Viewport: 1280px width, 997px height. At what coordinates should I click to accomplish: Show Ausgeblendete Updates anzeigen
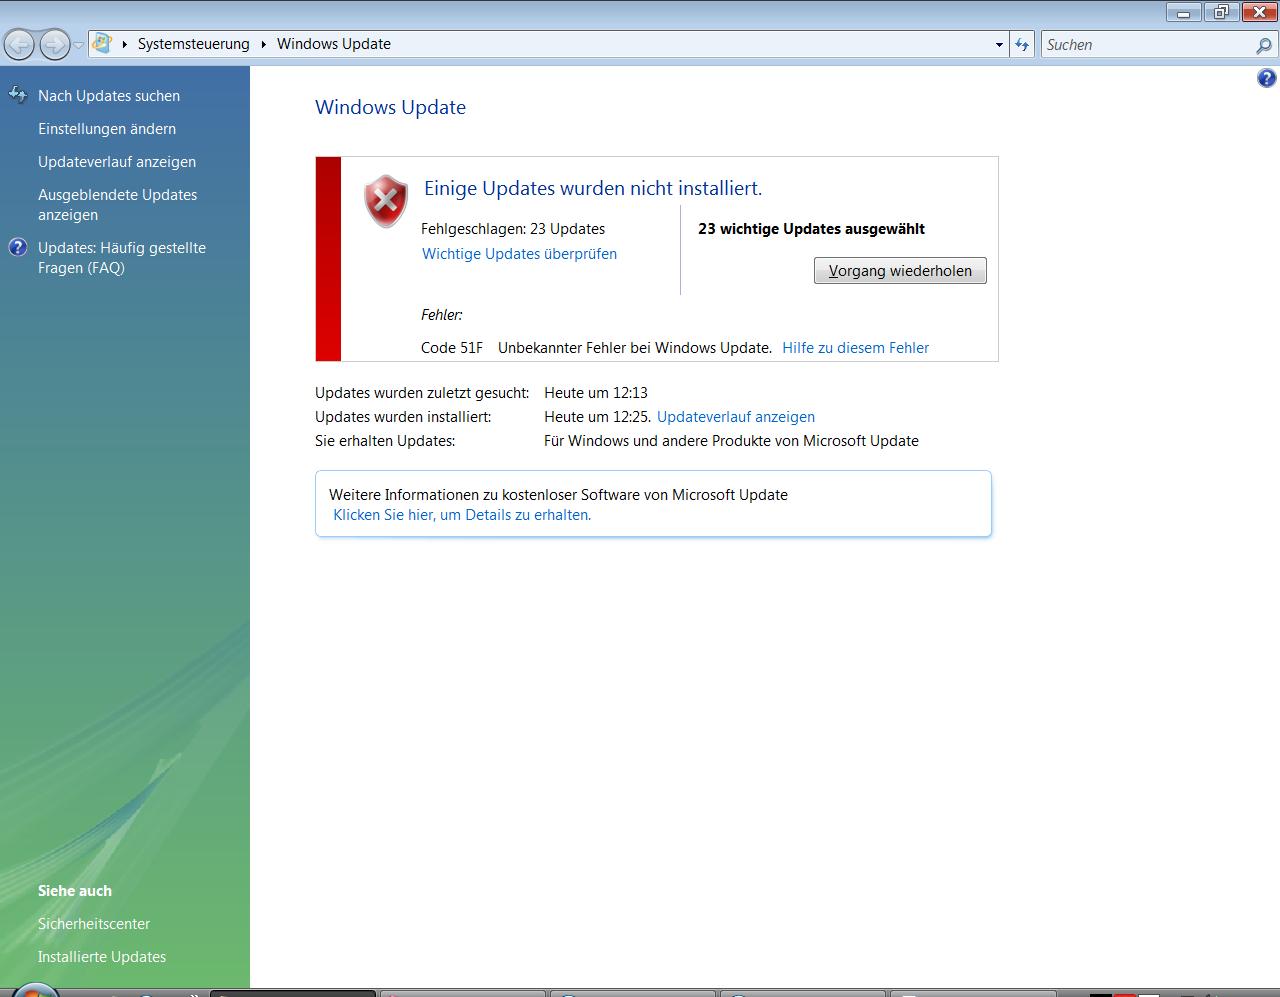(x=118, y=205)
